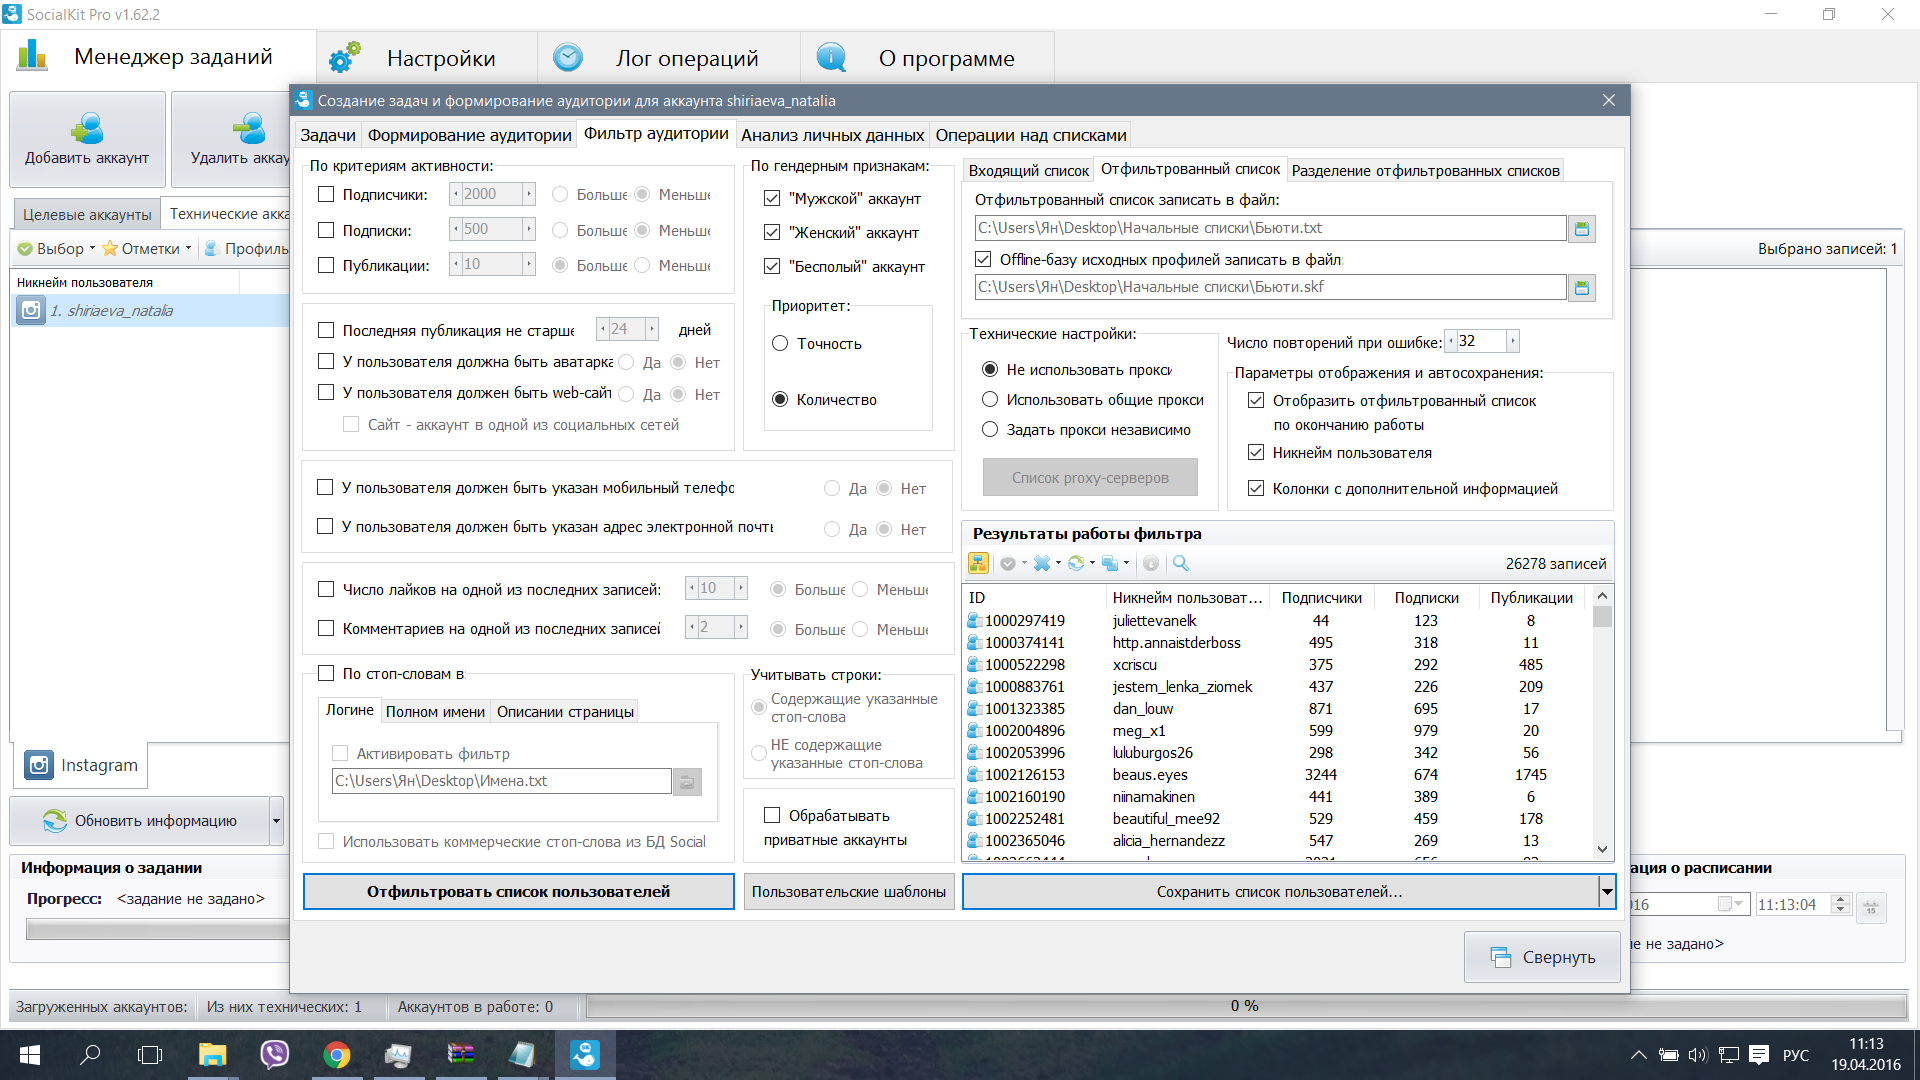Click the Настройки gears icon

(345, 58)
